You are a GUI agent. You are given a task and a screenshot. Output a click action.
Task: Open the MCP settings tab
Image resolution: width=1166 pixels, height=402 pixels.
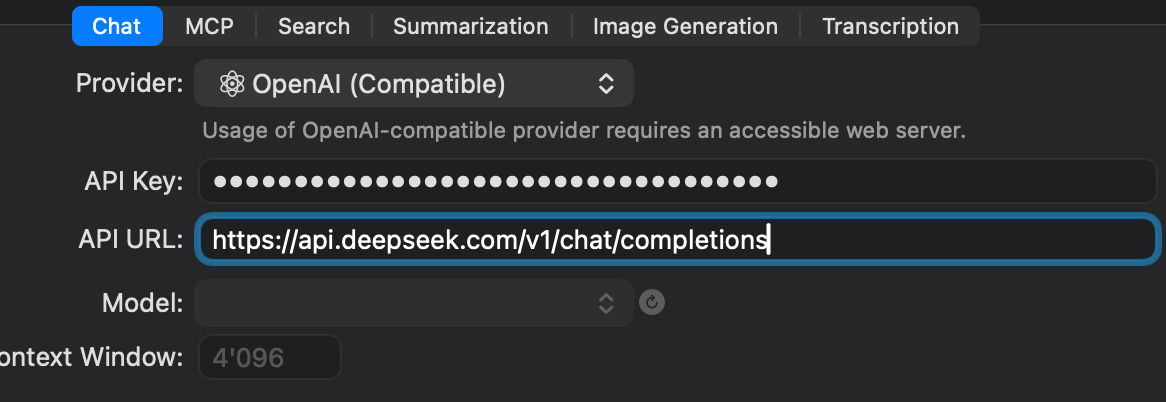[x=209, y=26]
